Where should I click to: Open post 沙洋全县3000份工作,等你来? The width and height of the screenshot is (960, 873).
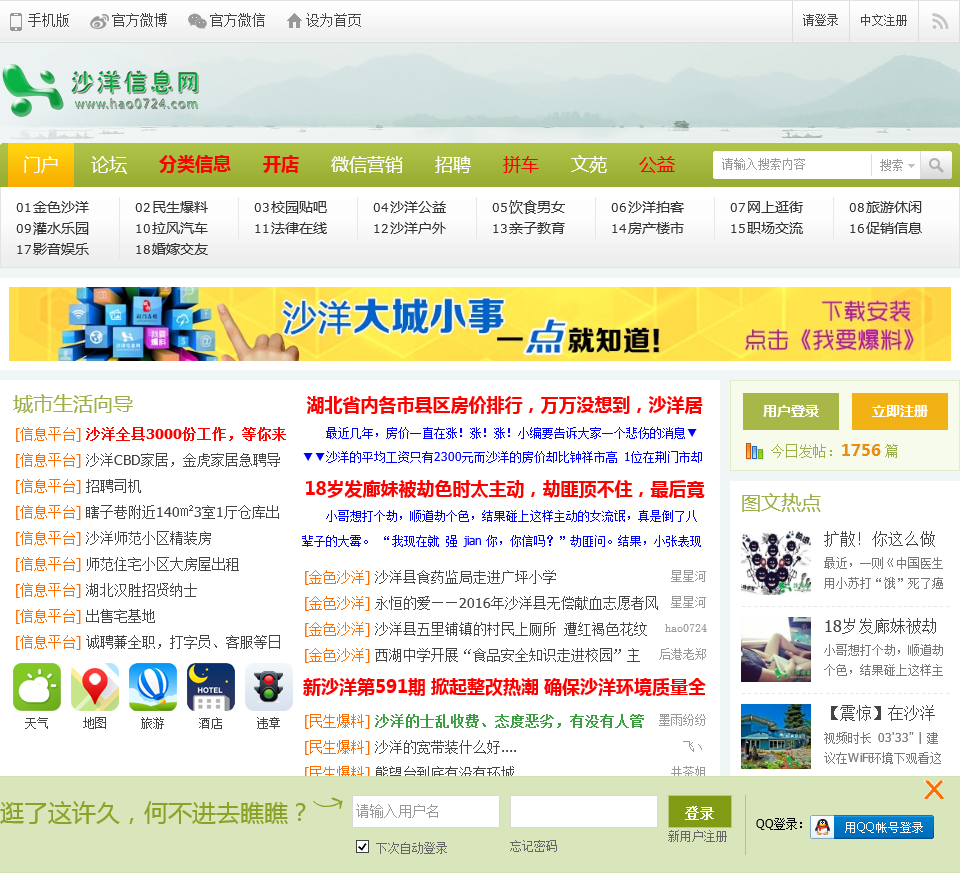coord(186,435)
